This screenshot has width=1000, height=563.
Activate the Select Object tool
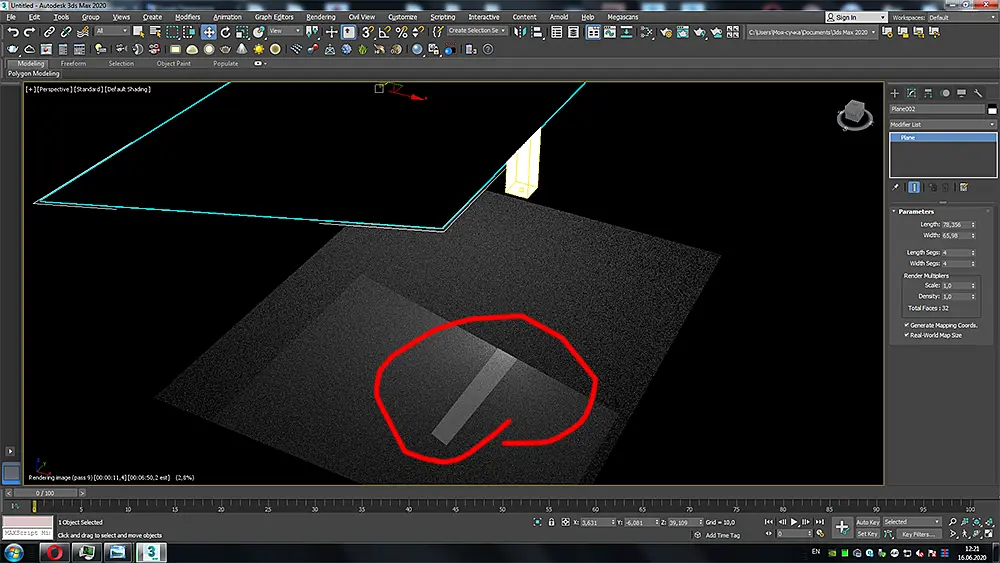[138, 31]
